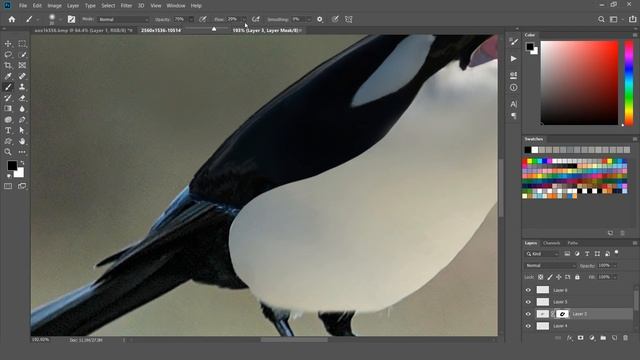Select the Frame tool
This screenshot has width=640, height=360.
click(22, 65)
